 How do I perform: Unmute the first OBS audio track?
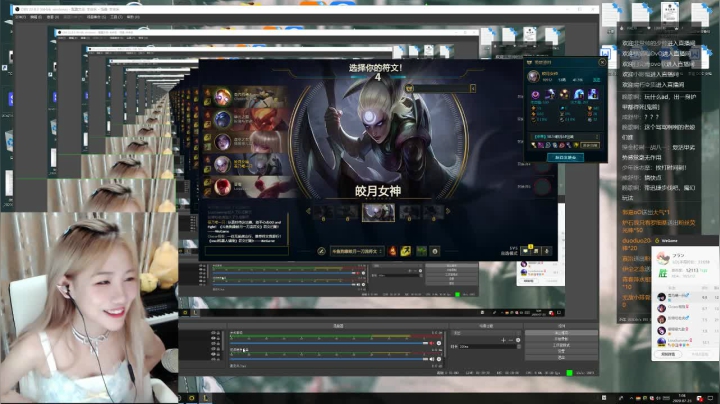point(431,343)
